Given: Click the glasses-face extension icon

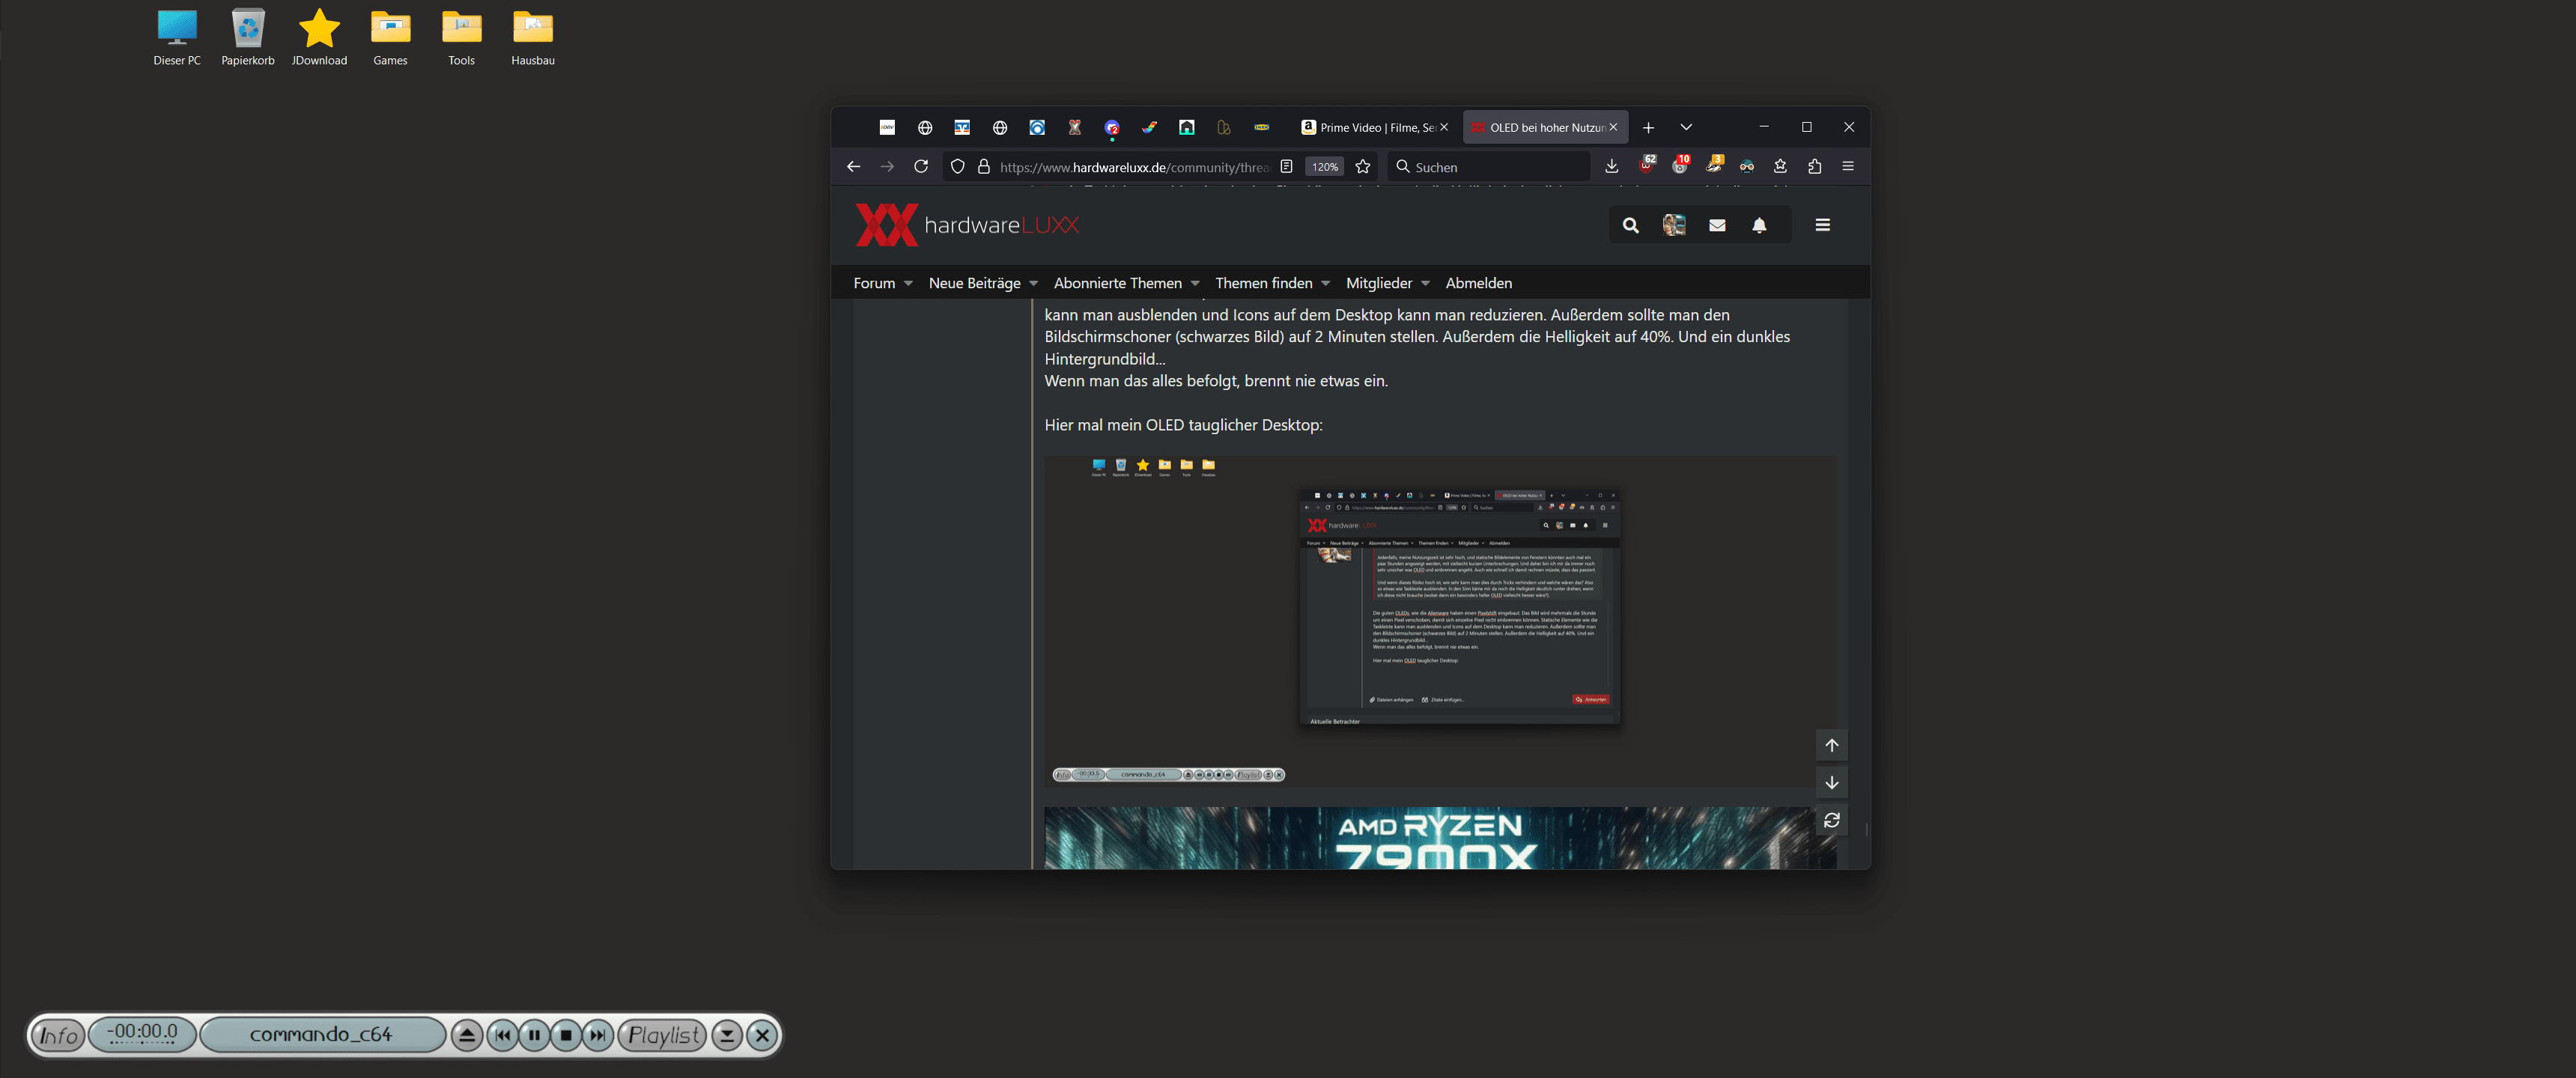Looking at the screenshot, I should [1747, 167].
